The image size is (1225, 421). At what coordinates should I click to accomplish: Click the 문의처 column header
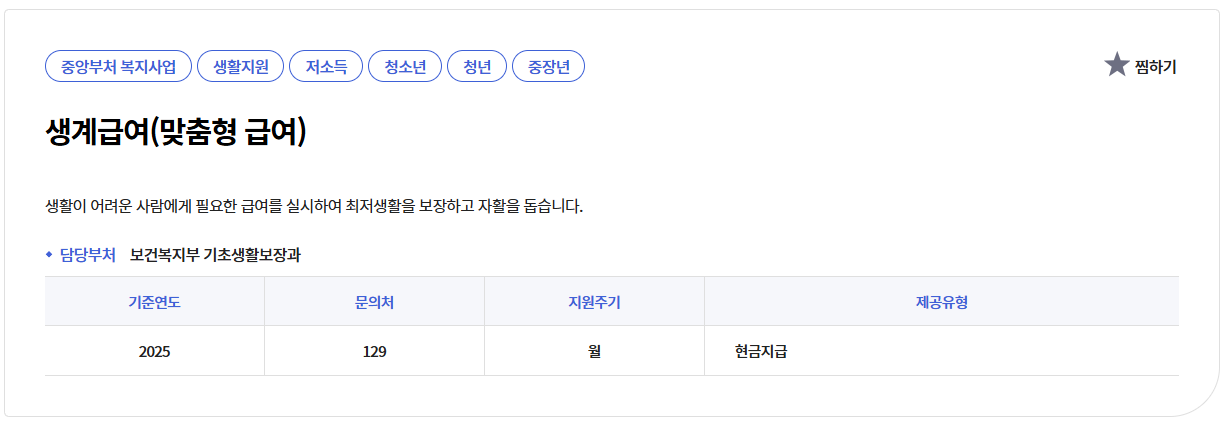[374, 302]
